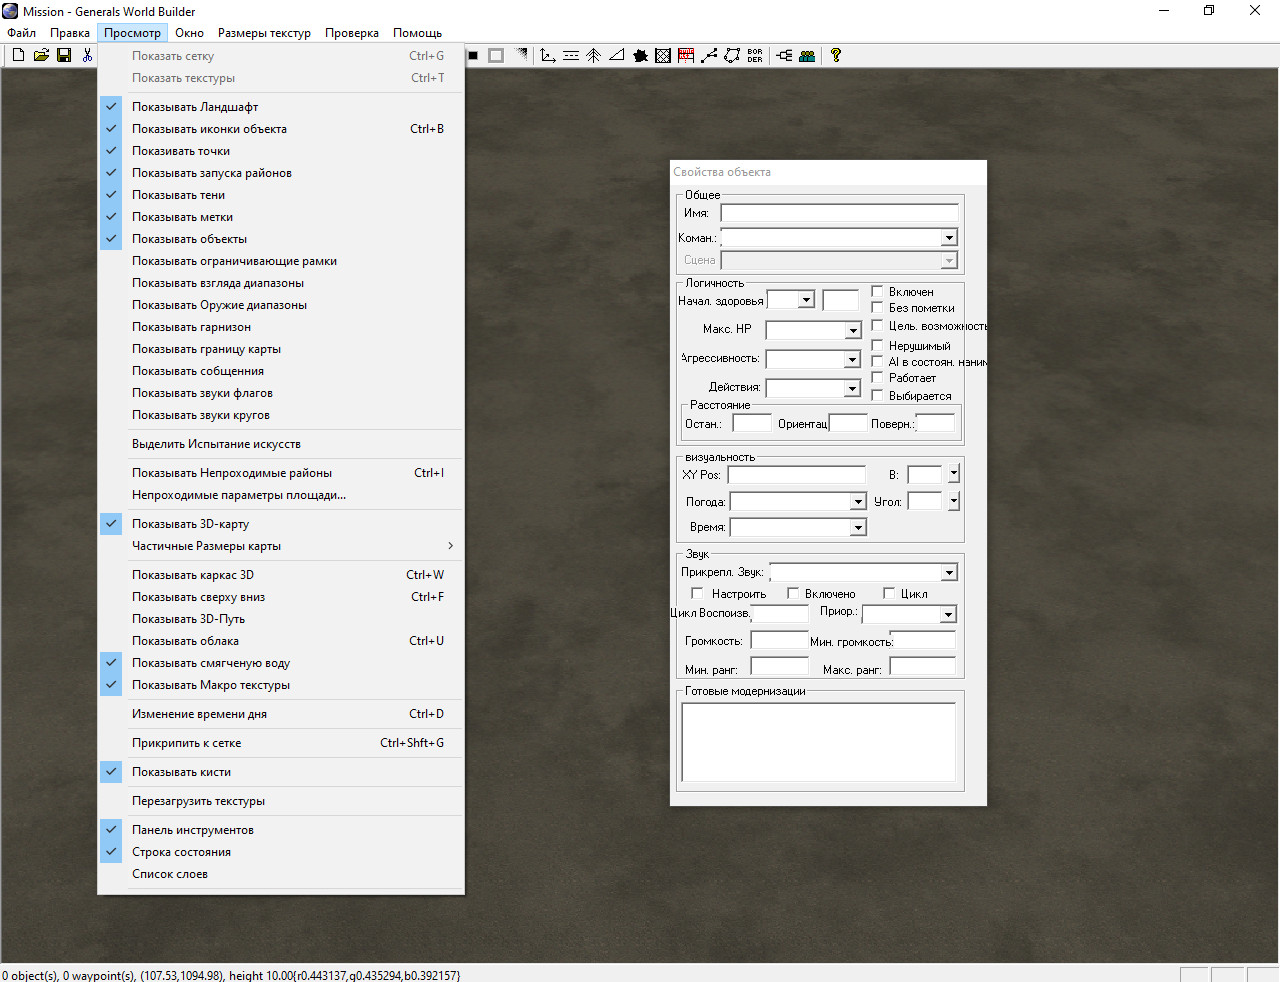
Task: Open the 'Погода' dropdown
Action: pyautogui.click(x=858, y=502)
